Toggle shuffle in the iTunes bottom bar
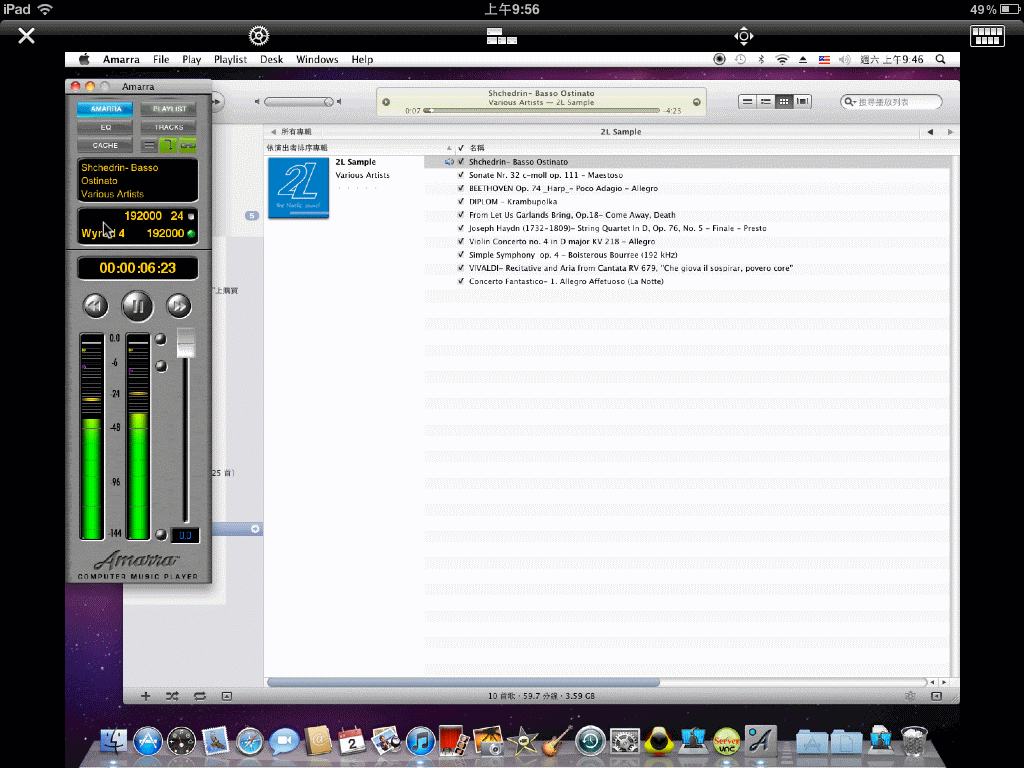Image resolution: width=1024 pixels, height=768 pixels. tap(172, 696)
